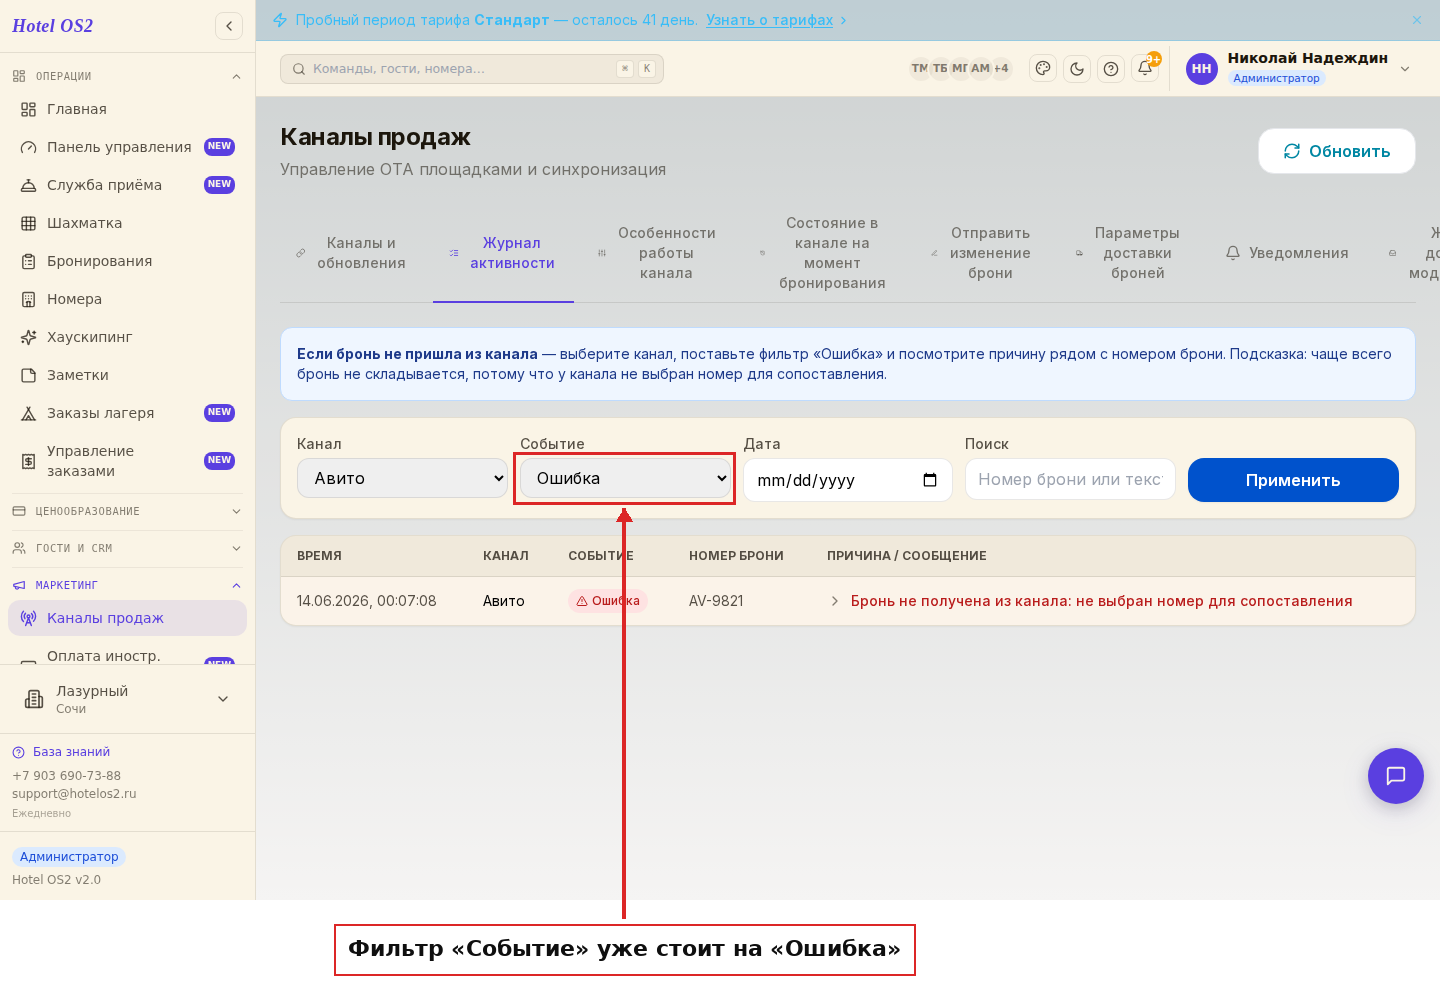The width and height of the screenshot is (1440, 999).
Task: Click the Применить filter button
Action: (x=1293, y=480)
